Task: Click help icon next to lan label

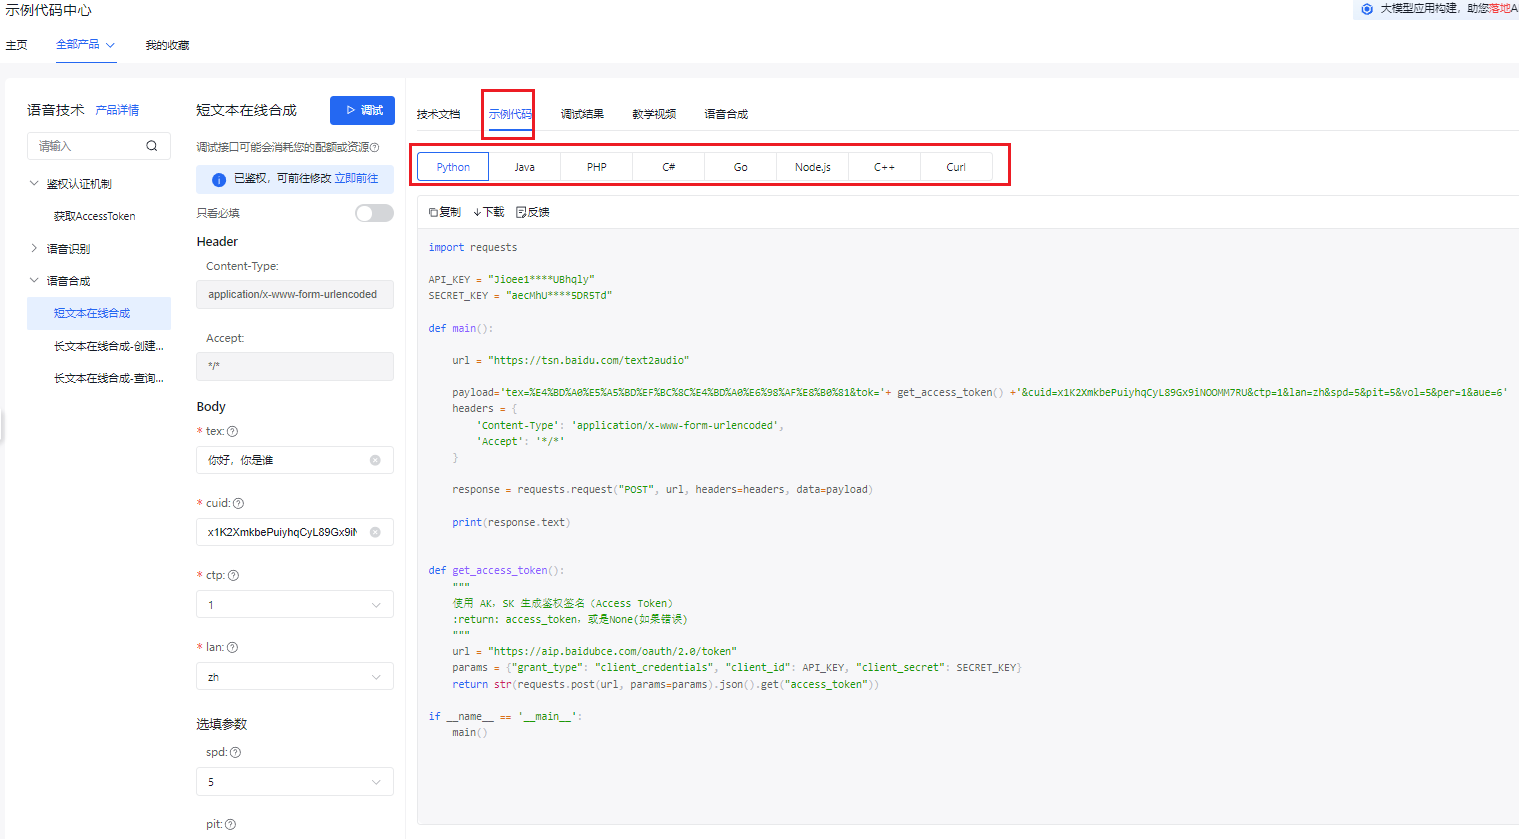Action: tap(233, 648)
